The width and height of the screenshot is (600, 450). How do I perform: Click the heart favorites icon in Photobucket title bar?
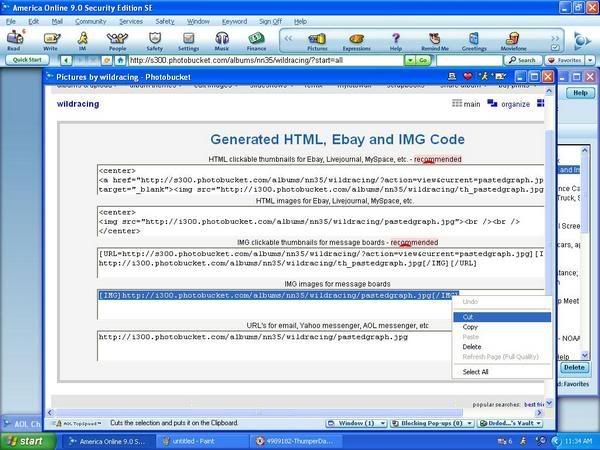[x=468, y=77]
